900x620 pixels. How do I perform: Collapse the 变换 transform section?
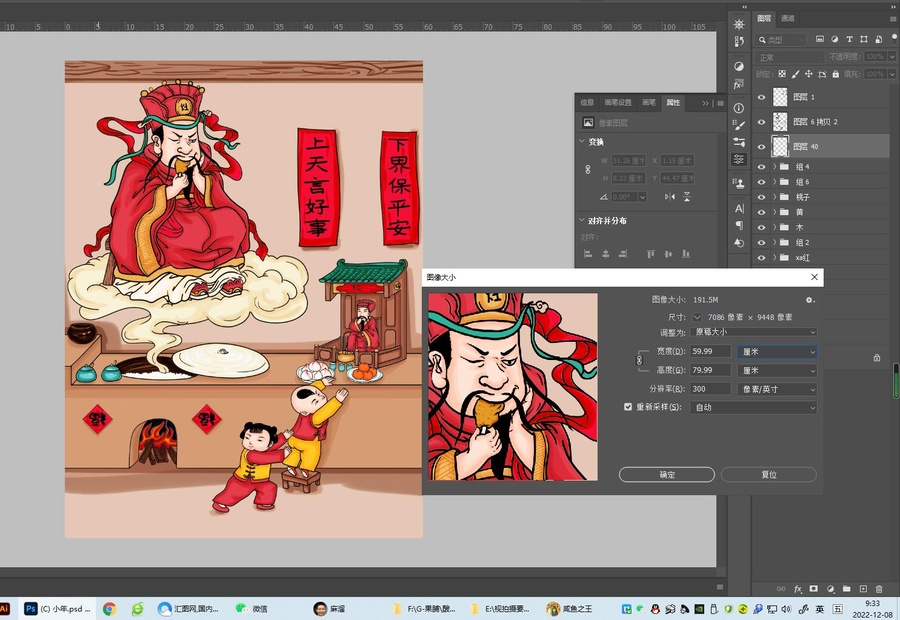581,141
